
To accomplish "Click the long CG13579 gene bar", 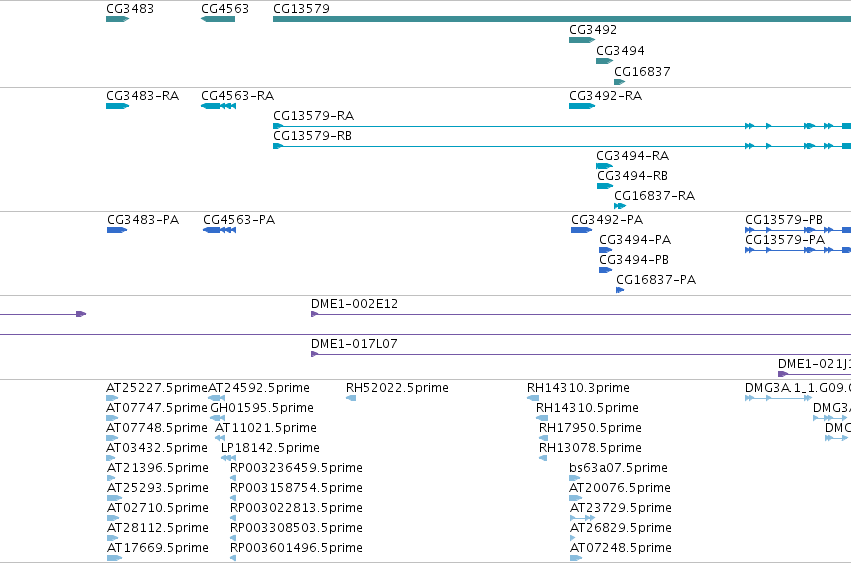I will [x=562, y=19].
